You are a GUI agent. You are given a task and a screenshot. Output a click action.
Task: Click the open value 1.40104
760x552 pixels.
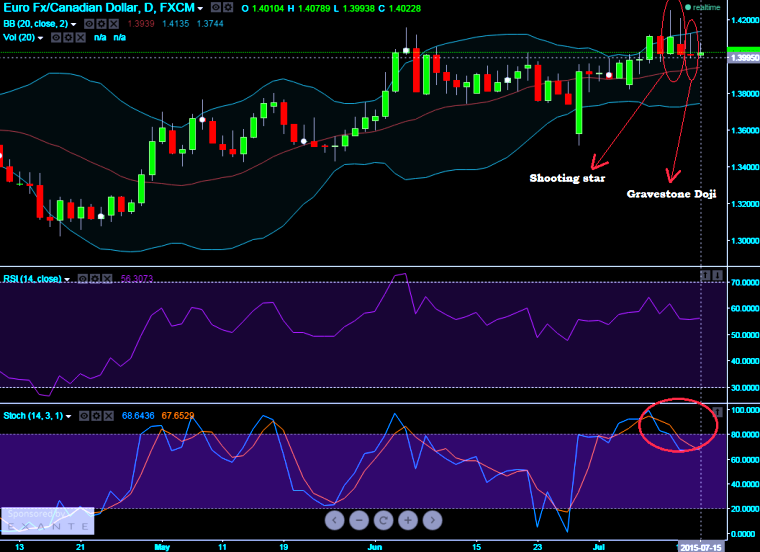click(268, 9)
